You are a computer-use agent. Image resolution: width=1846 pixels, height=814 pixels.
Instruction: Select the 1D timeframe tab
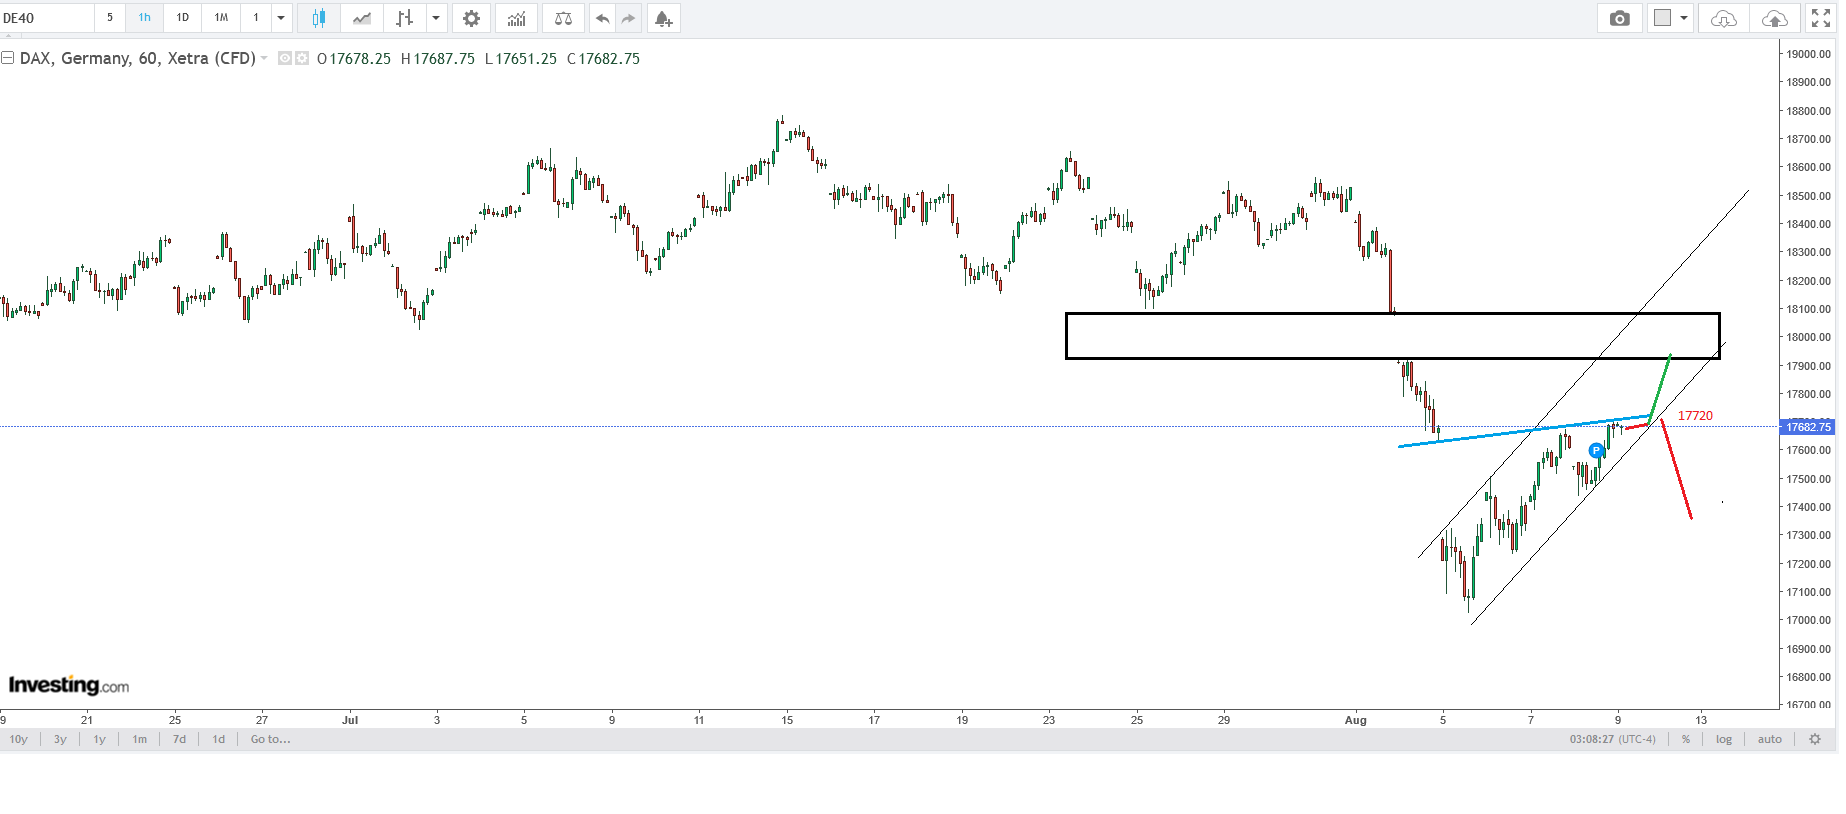(183, 18)
